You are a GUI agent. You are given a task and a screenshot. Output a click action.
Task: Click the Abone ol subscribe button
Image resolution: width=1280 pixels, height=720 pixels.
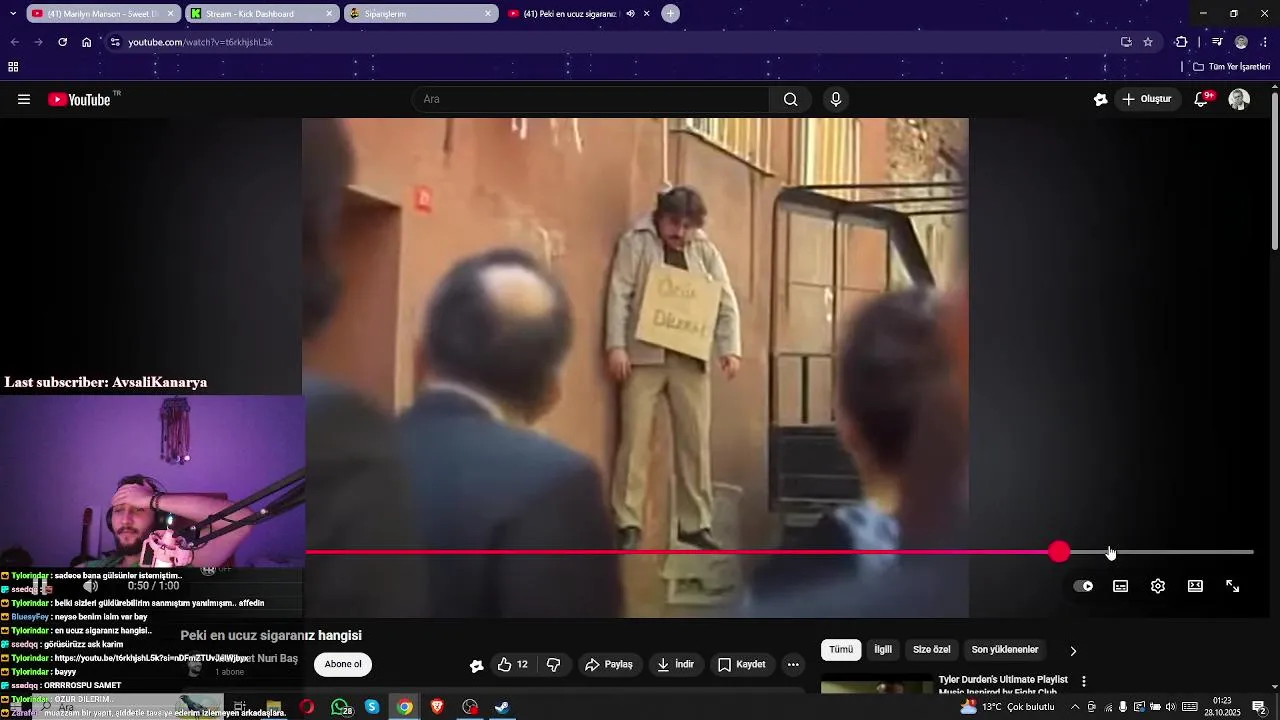tap(343, 665)
